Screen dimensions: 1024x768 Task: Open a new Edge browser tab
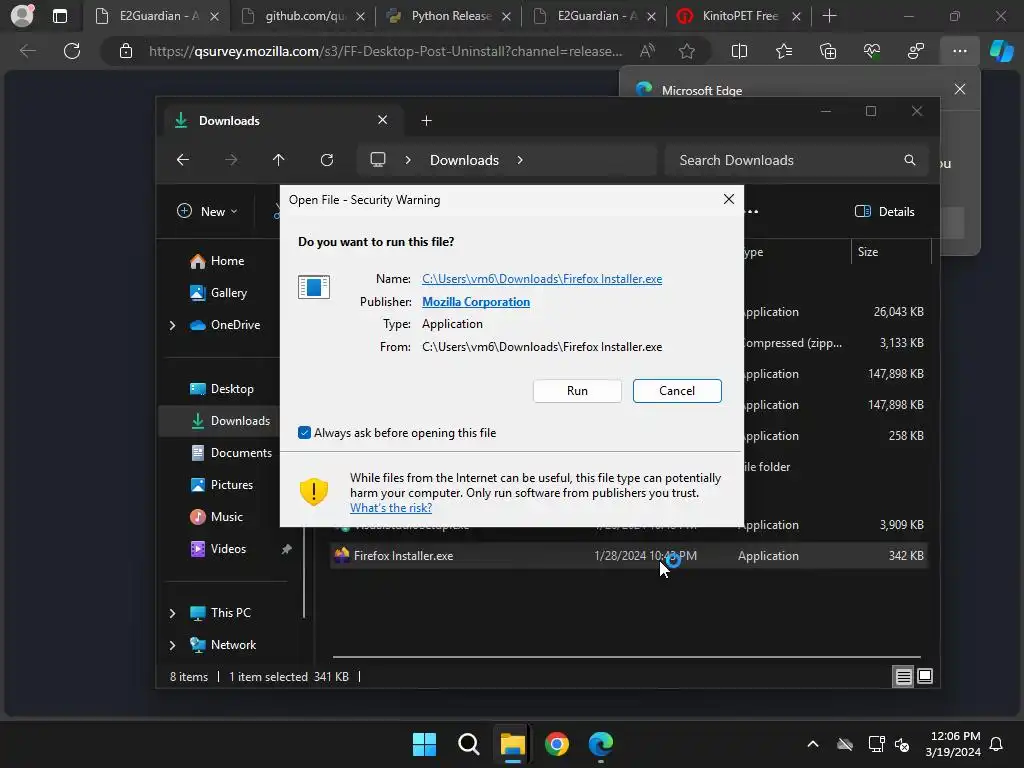[829, 16]
